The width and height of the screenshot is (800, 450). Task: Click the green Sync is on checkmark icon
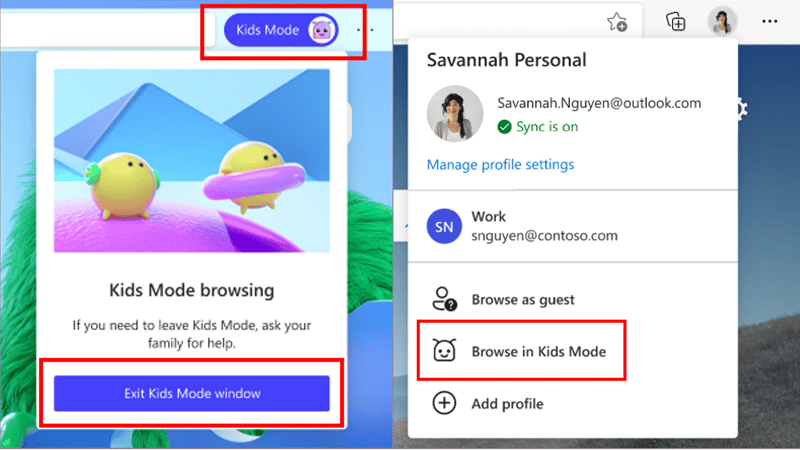504,127
